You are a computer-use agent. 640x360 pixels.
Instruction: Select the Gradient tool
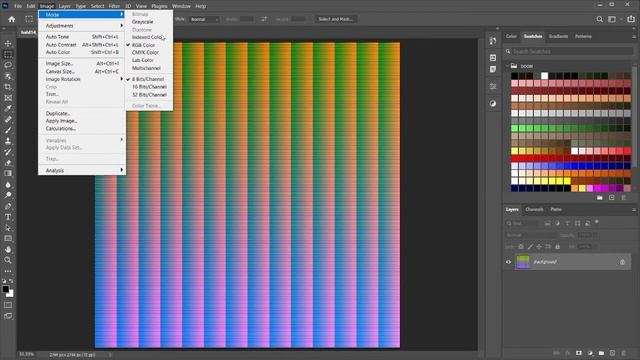tap(8, 173)
